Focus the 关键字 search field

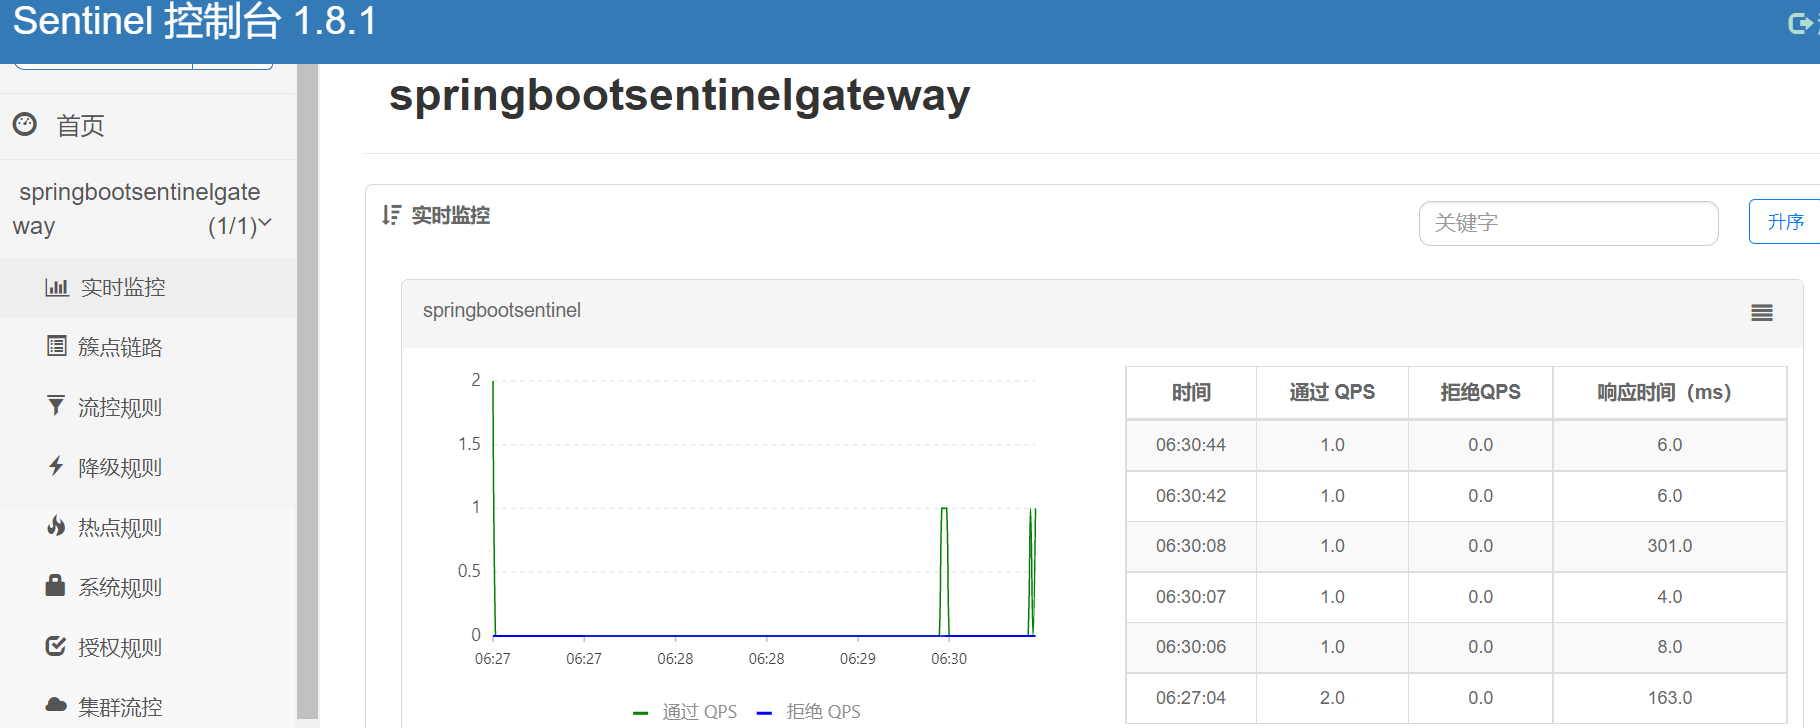(x=1568, y=223)
